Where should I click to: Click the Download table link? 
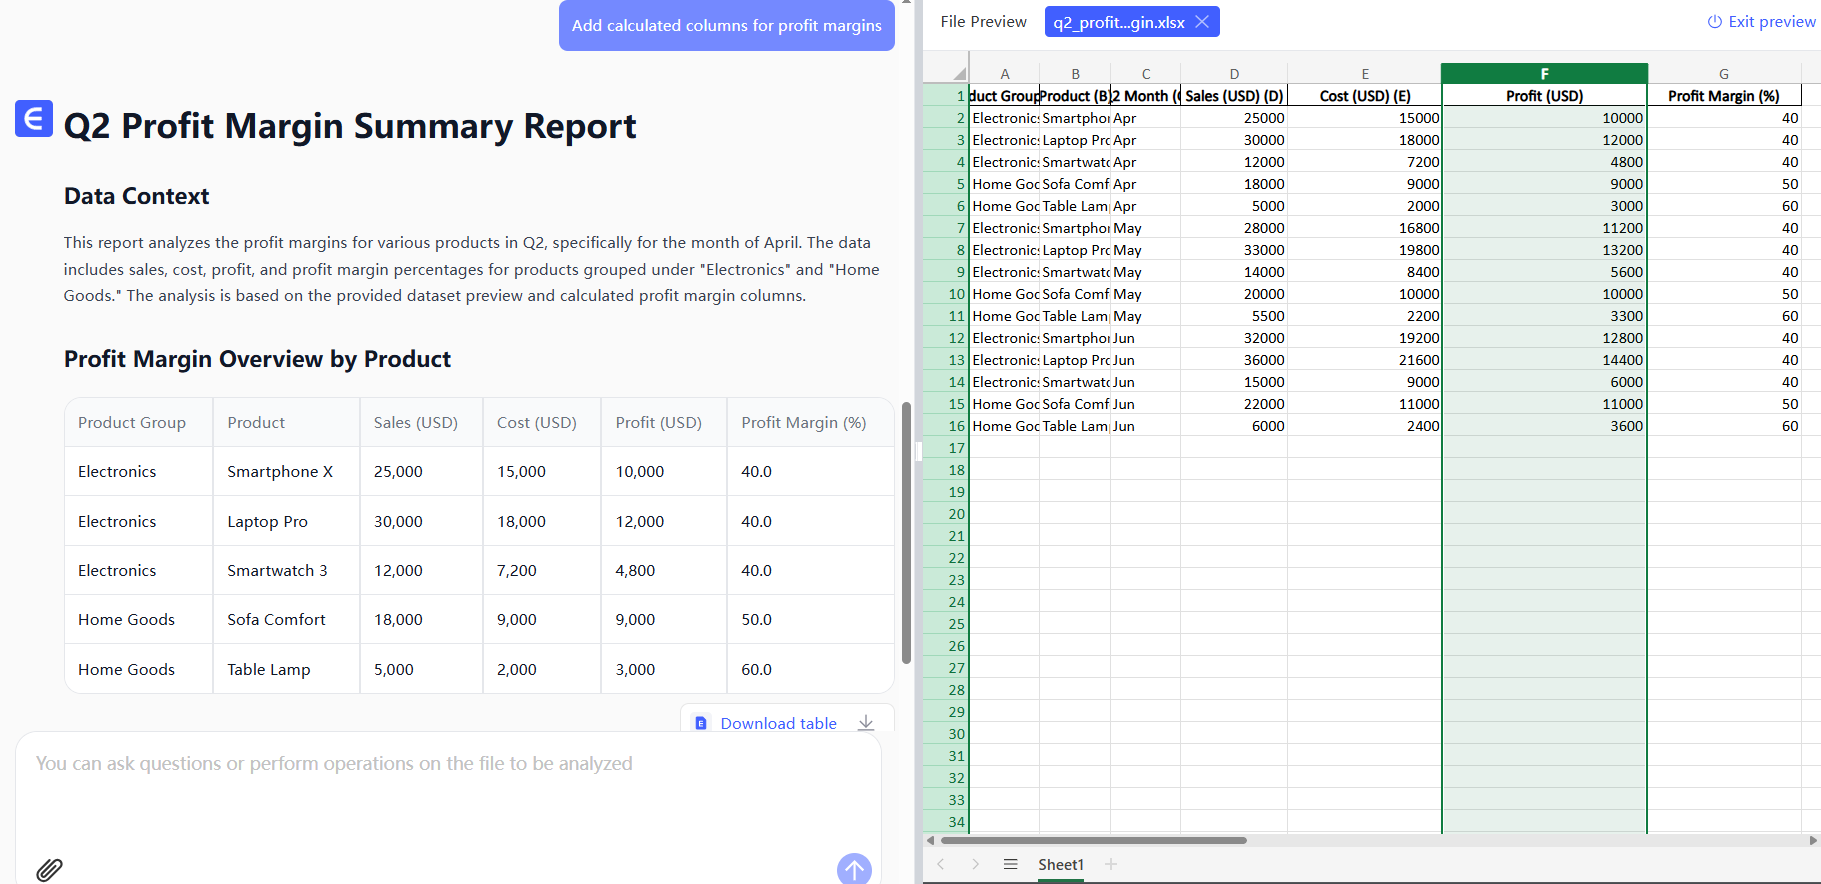click(778, 723)
